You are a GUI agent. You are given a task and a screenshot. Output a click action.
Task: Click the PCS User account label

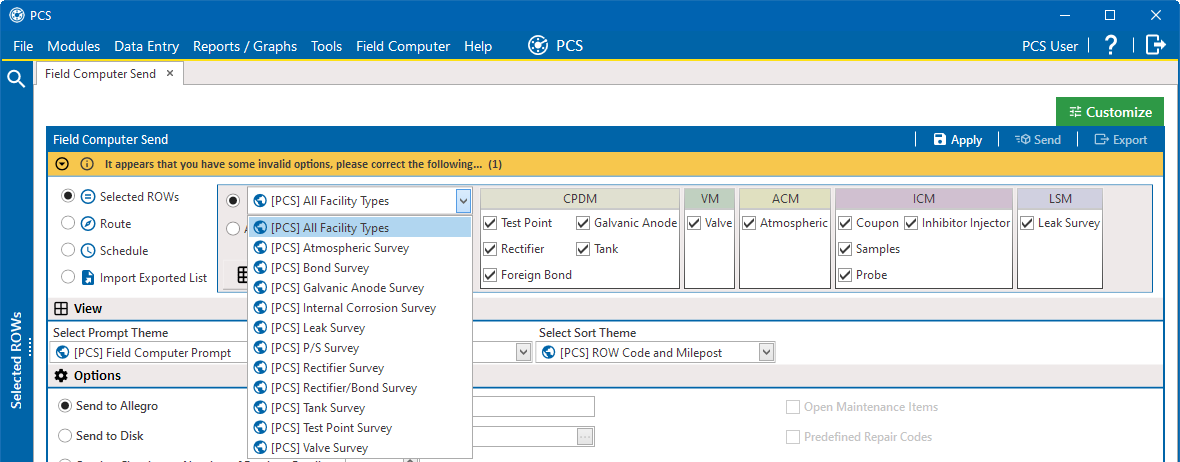pyautogui.click(x=1050, y=46)
